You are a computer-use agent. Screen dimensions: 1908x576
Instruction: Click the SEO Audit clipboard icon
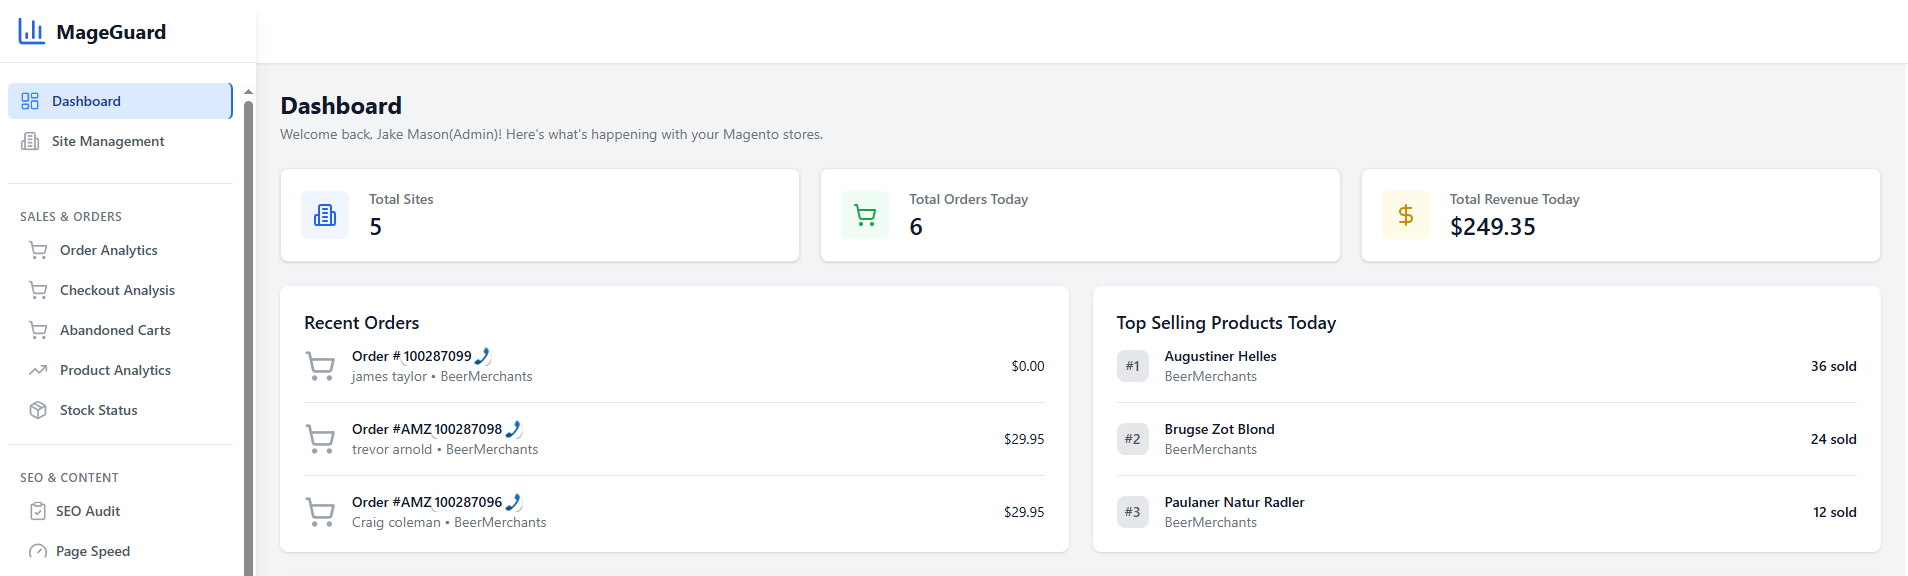[x=38, y=510]
